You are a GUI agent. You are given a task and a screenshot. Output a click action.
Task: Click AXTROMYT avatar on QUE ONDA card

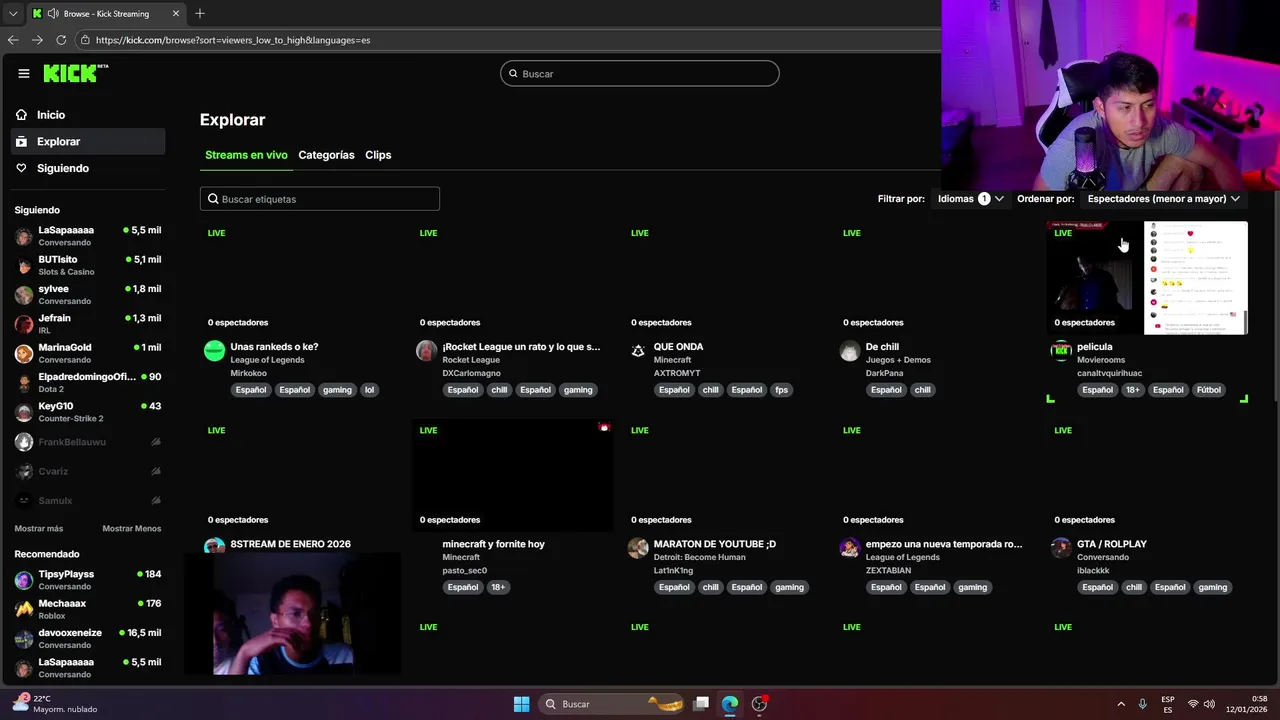(638, 350)
